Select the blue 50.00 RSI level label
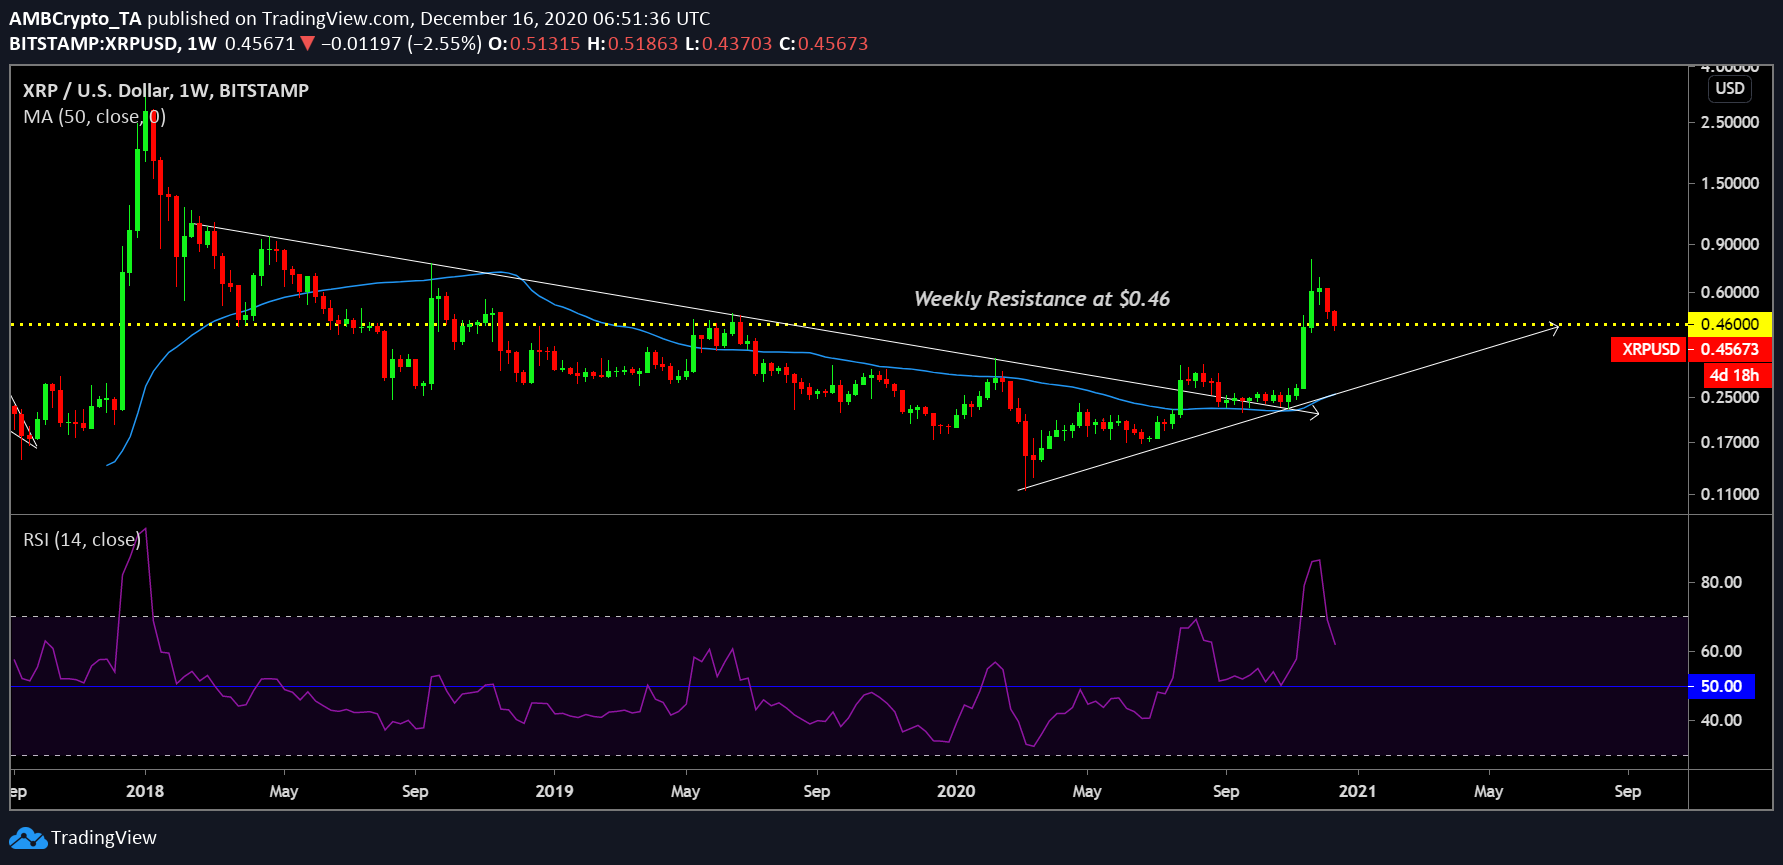This screenshot has width=1783, height=865. pyautogui.click(x=1722, y=686)
